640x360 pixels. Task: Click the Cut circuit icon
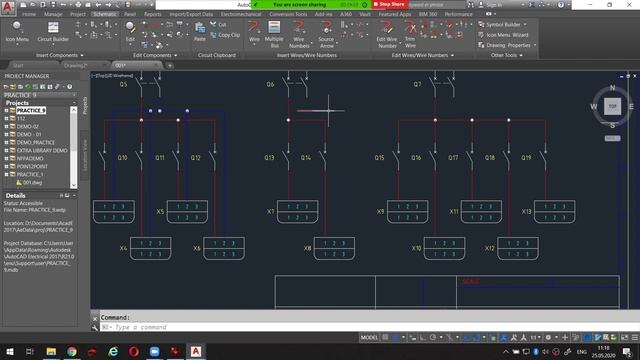click(218, 24)
